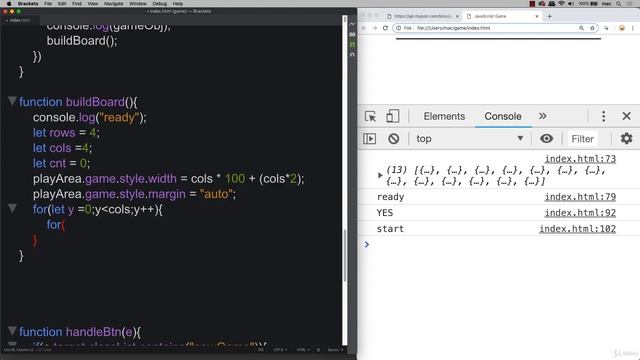This screenshot has width=640, height=360.
Task: Open Chrome's three-dot menu
Action: pos(633,28)
